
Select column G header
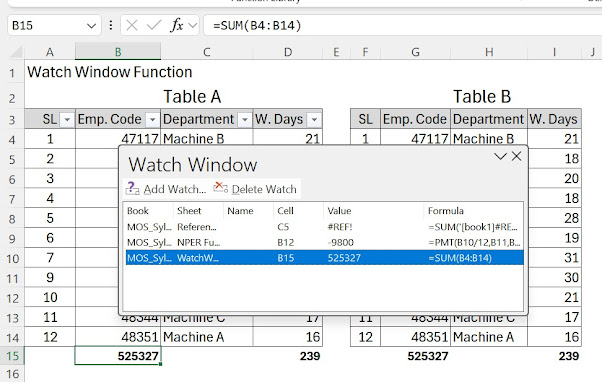click(415, 52)
